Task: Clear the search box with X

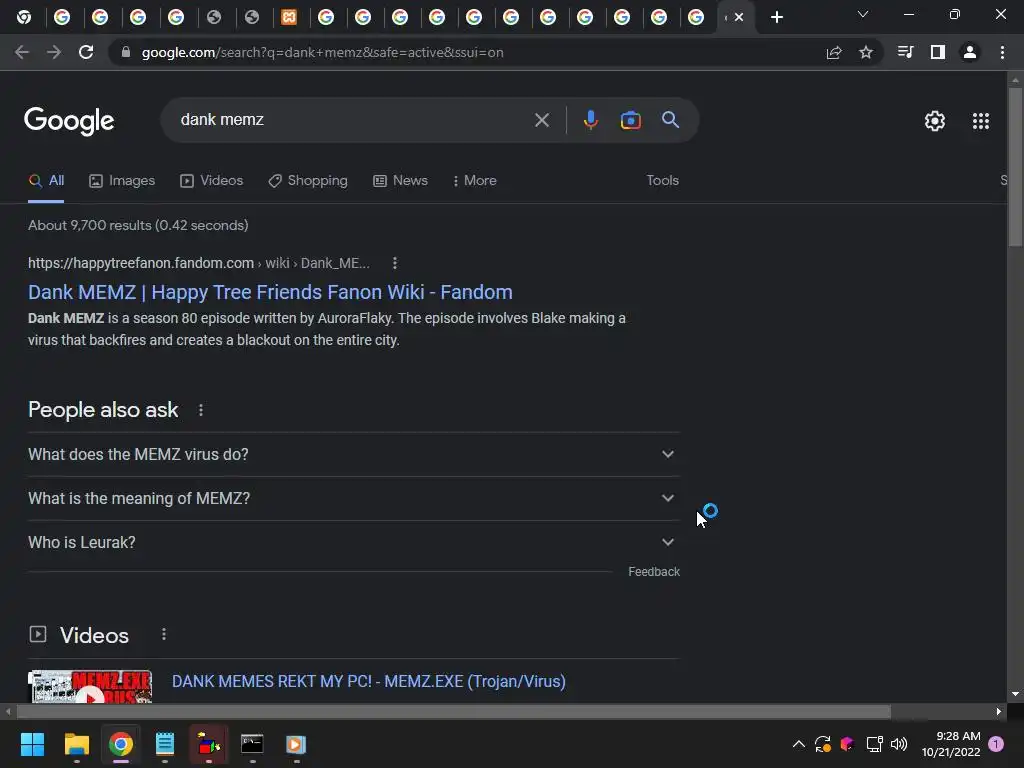Action: tap(541, 120)
